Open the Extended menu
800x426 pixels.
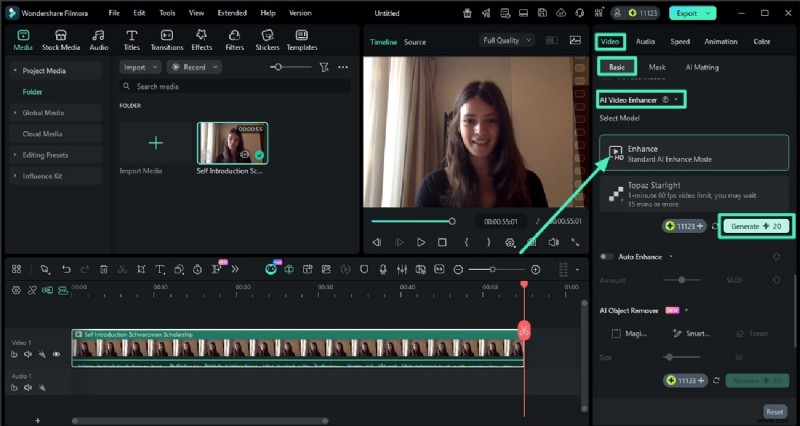tap(232, 13)
